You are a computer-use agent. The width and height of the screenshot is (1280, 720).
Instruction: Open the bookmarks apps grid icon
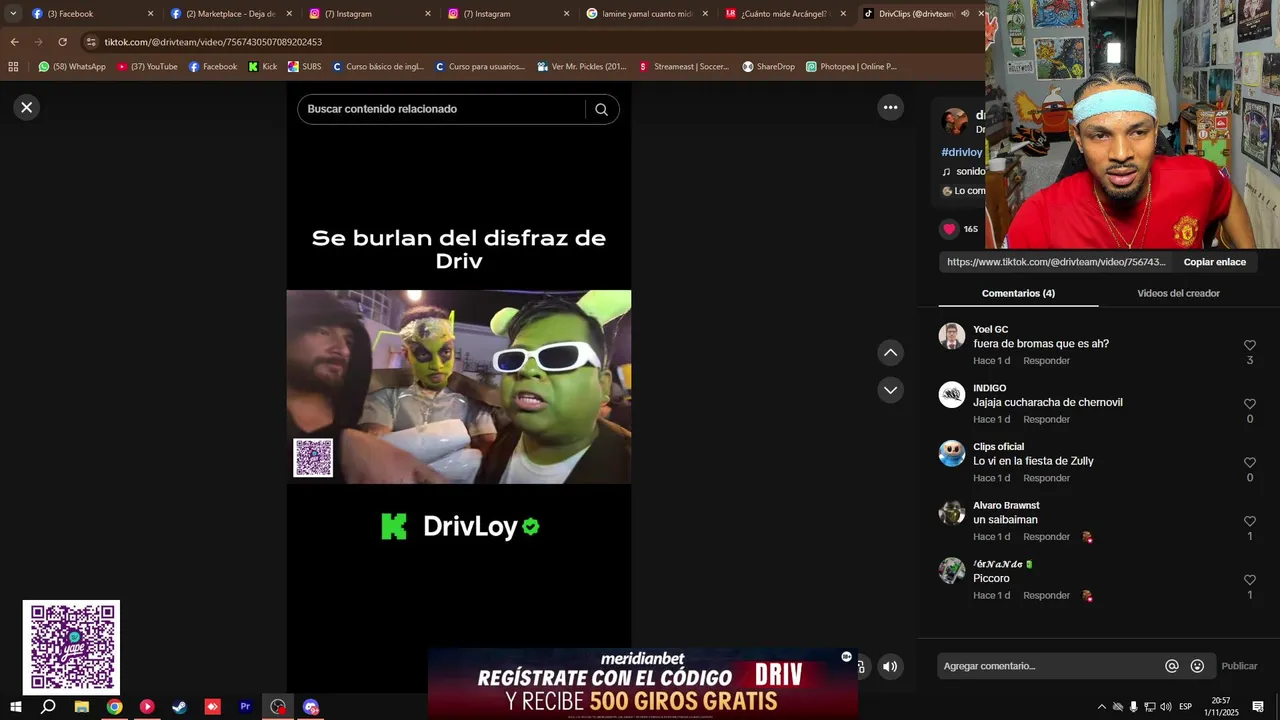[13, 67]
